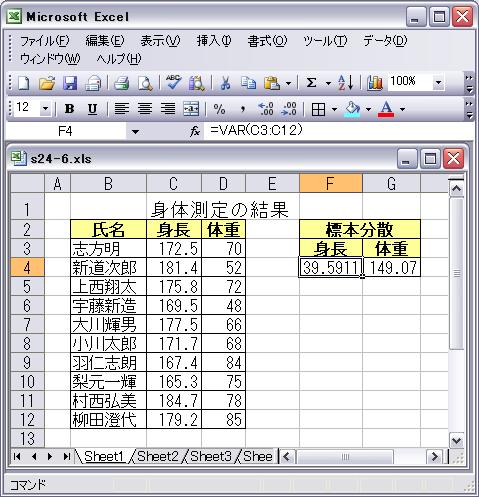The width and height of the screenshot is (479, 497).
Task: Run the spell check ABC icon
Action: pyautogui.click(x=173, y=83)
